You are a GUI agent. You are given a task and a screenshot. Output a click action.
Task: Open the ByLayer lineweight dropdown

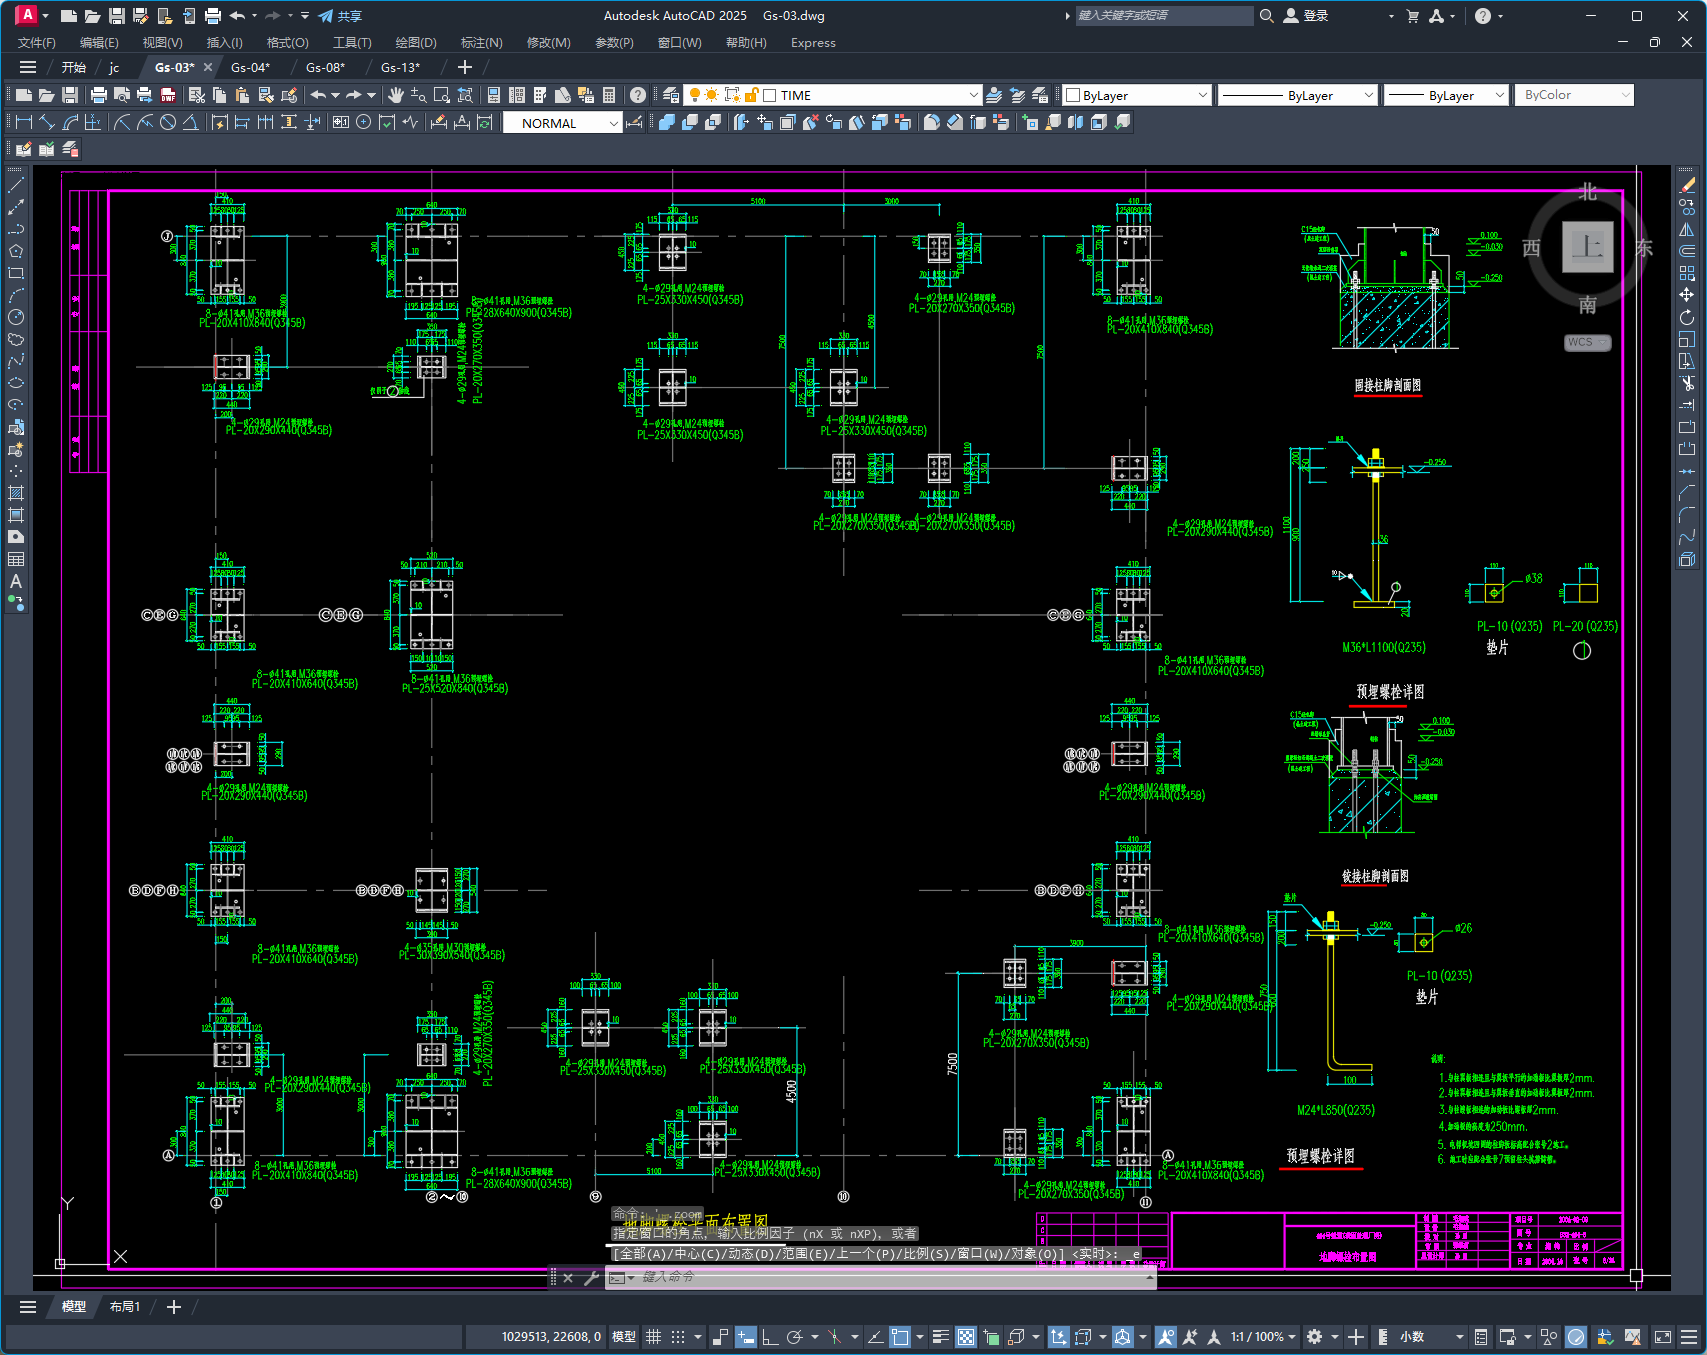click(x=1499, y=95)
